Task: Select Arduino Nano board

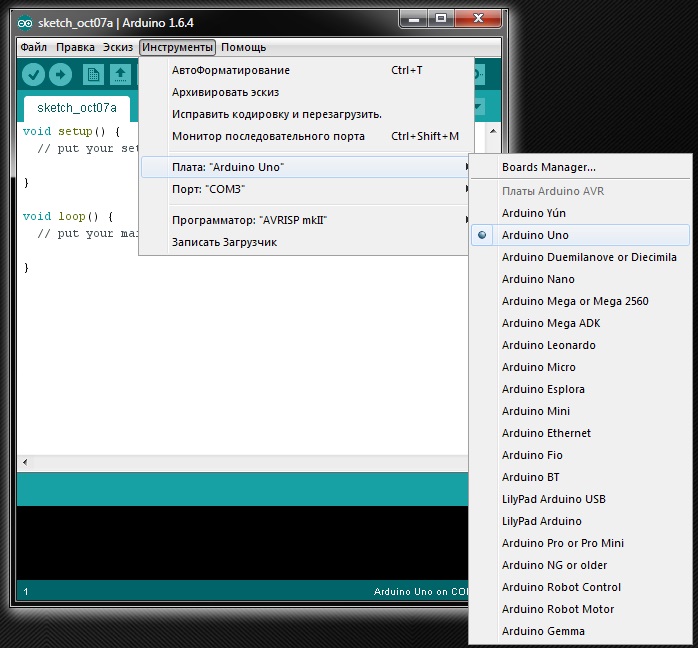Action: point(580,279)
